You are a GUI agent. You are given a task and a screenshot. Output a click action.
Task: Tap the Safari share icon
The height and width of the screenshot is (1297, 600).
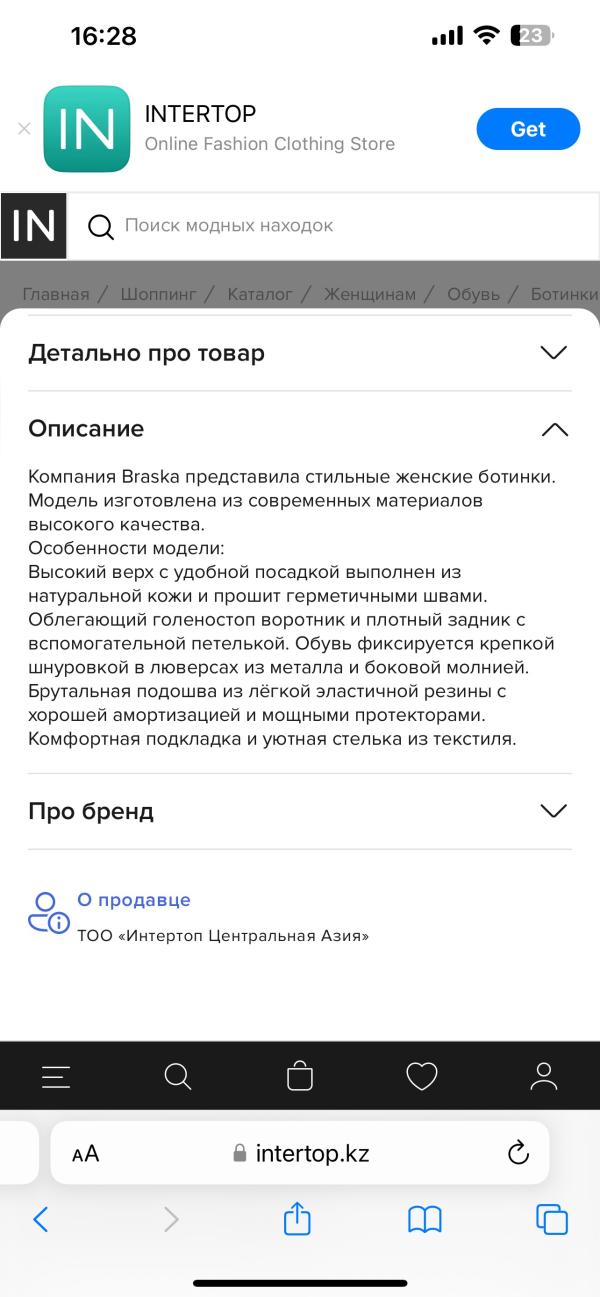[x=298, y=1219]
